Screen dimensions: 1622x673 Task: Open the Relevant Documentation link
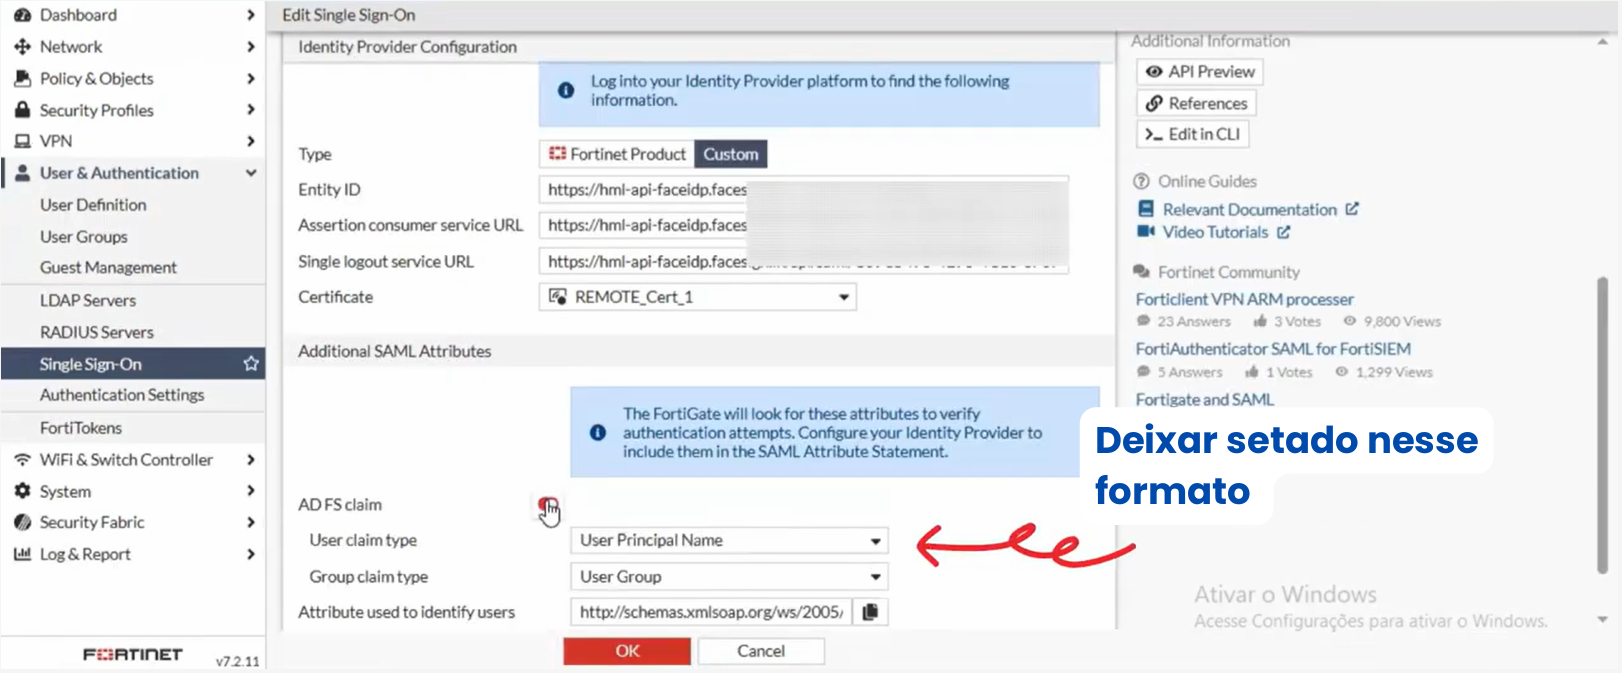coord(1249,209)
